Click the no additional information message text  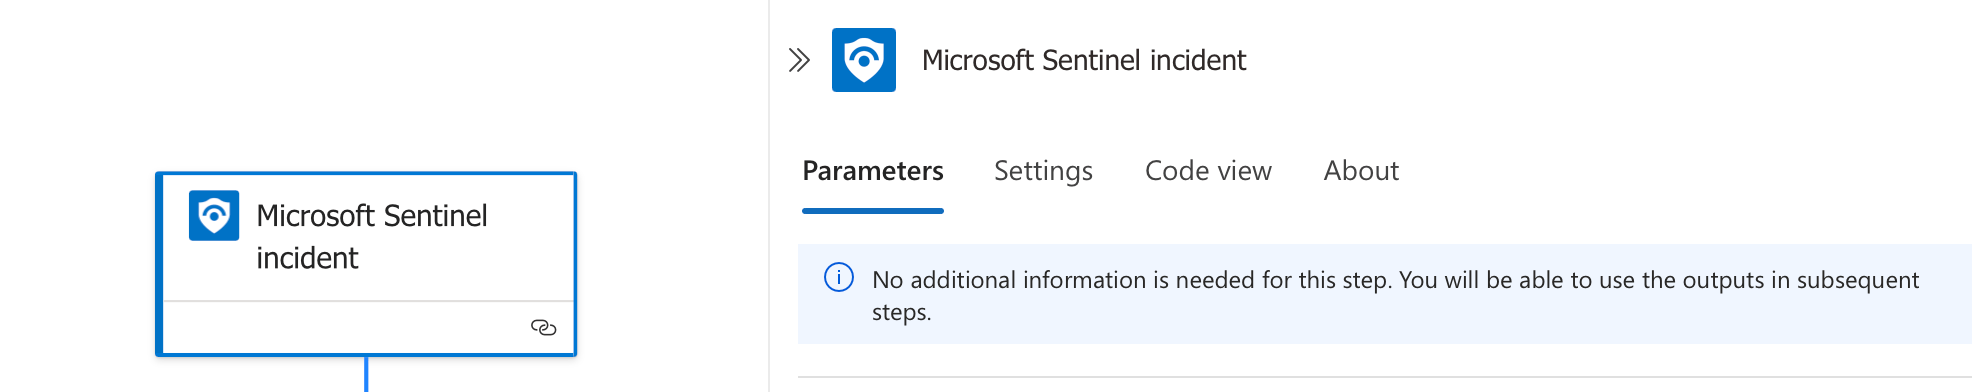(x=1395, y=295)
